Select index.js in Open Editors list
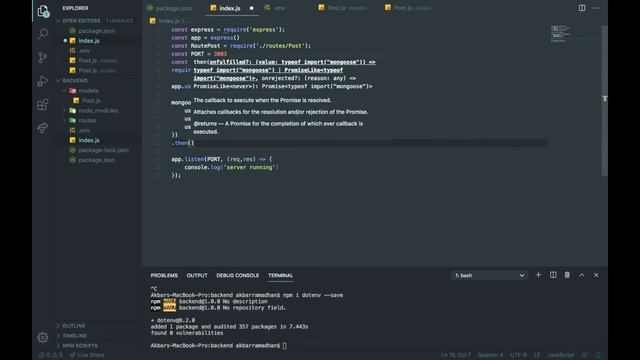640x360 pixels. coord(89,41)
